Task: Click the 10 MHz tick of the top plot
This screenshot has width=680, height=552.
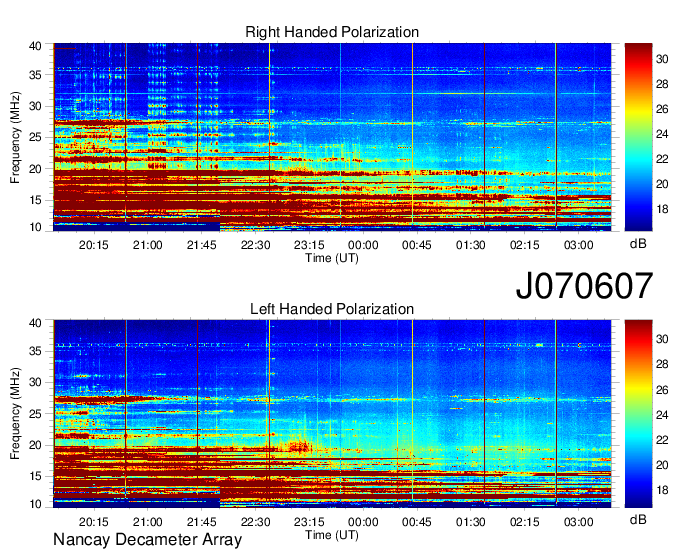Action: [x=35, y=227]
